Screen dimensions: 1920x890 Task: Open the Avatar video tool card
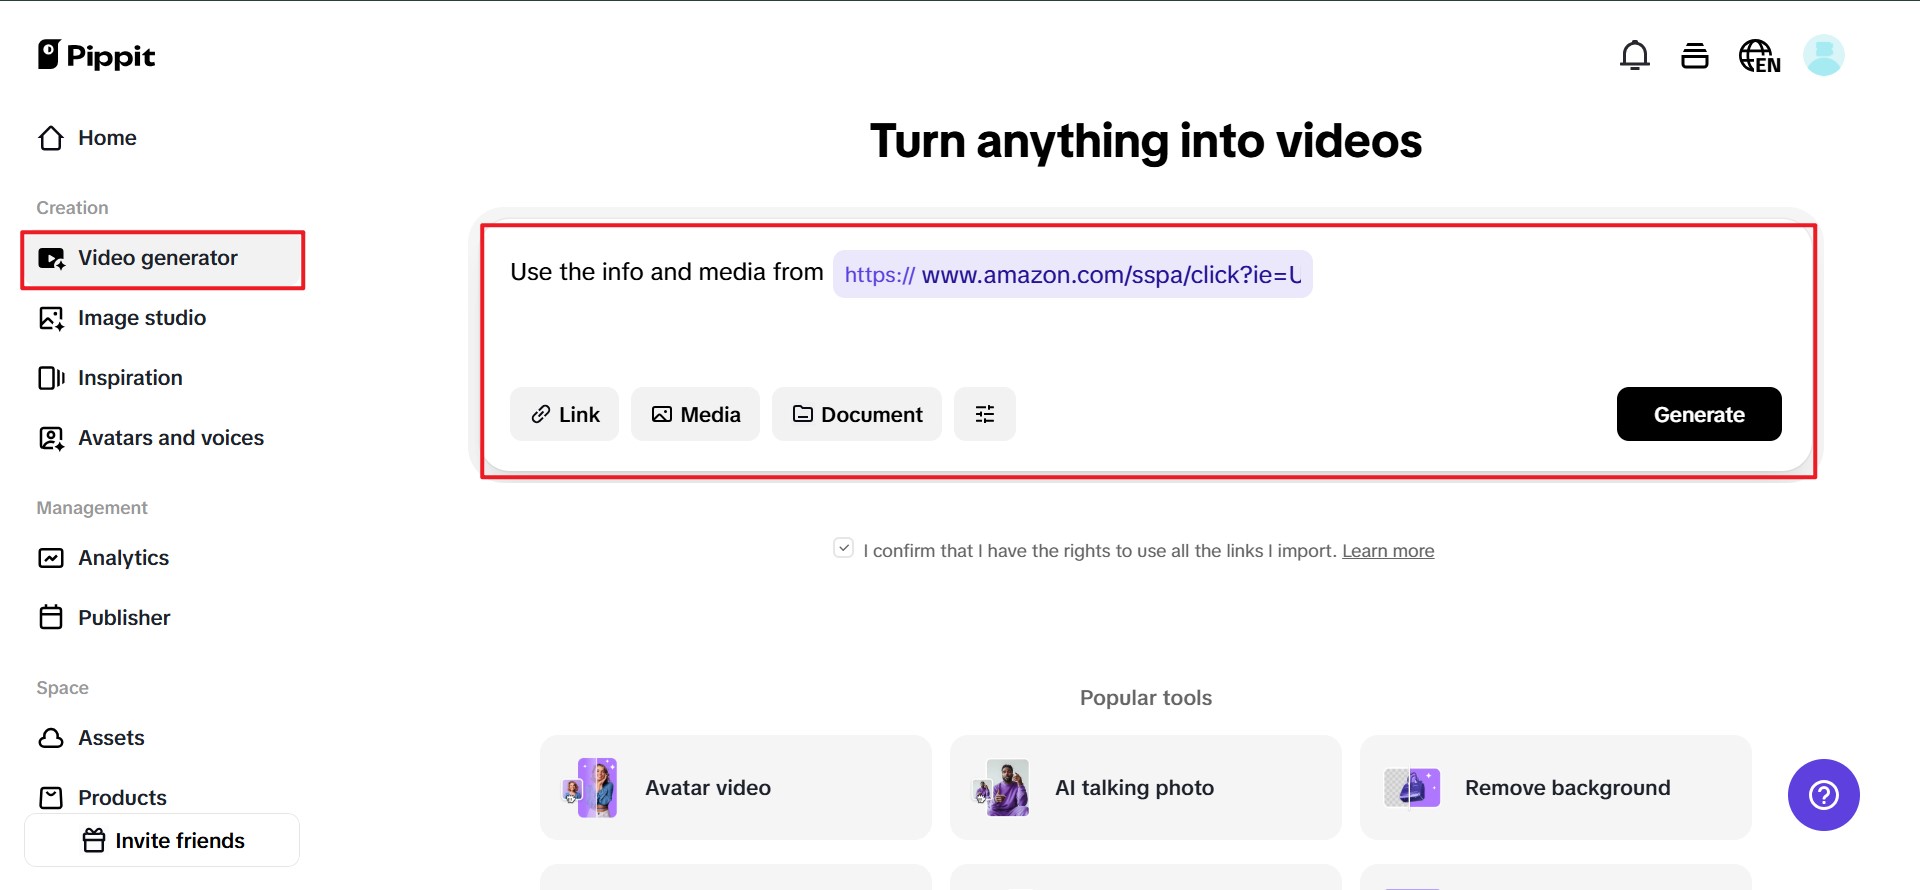click(x=735, y=788)
